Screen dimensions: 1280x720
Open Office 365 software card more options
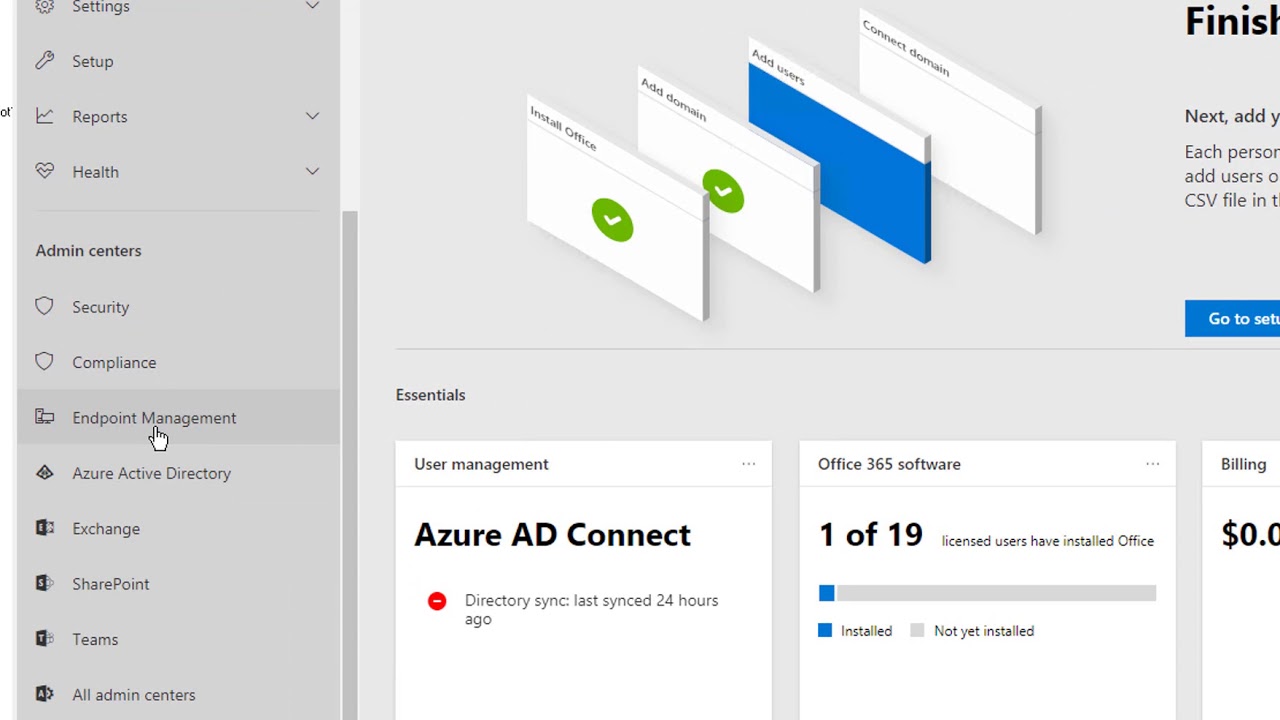pos(1152,464)
